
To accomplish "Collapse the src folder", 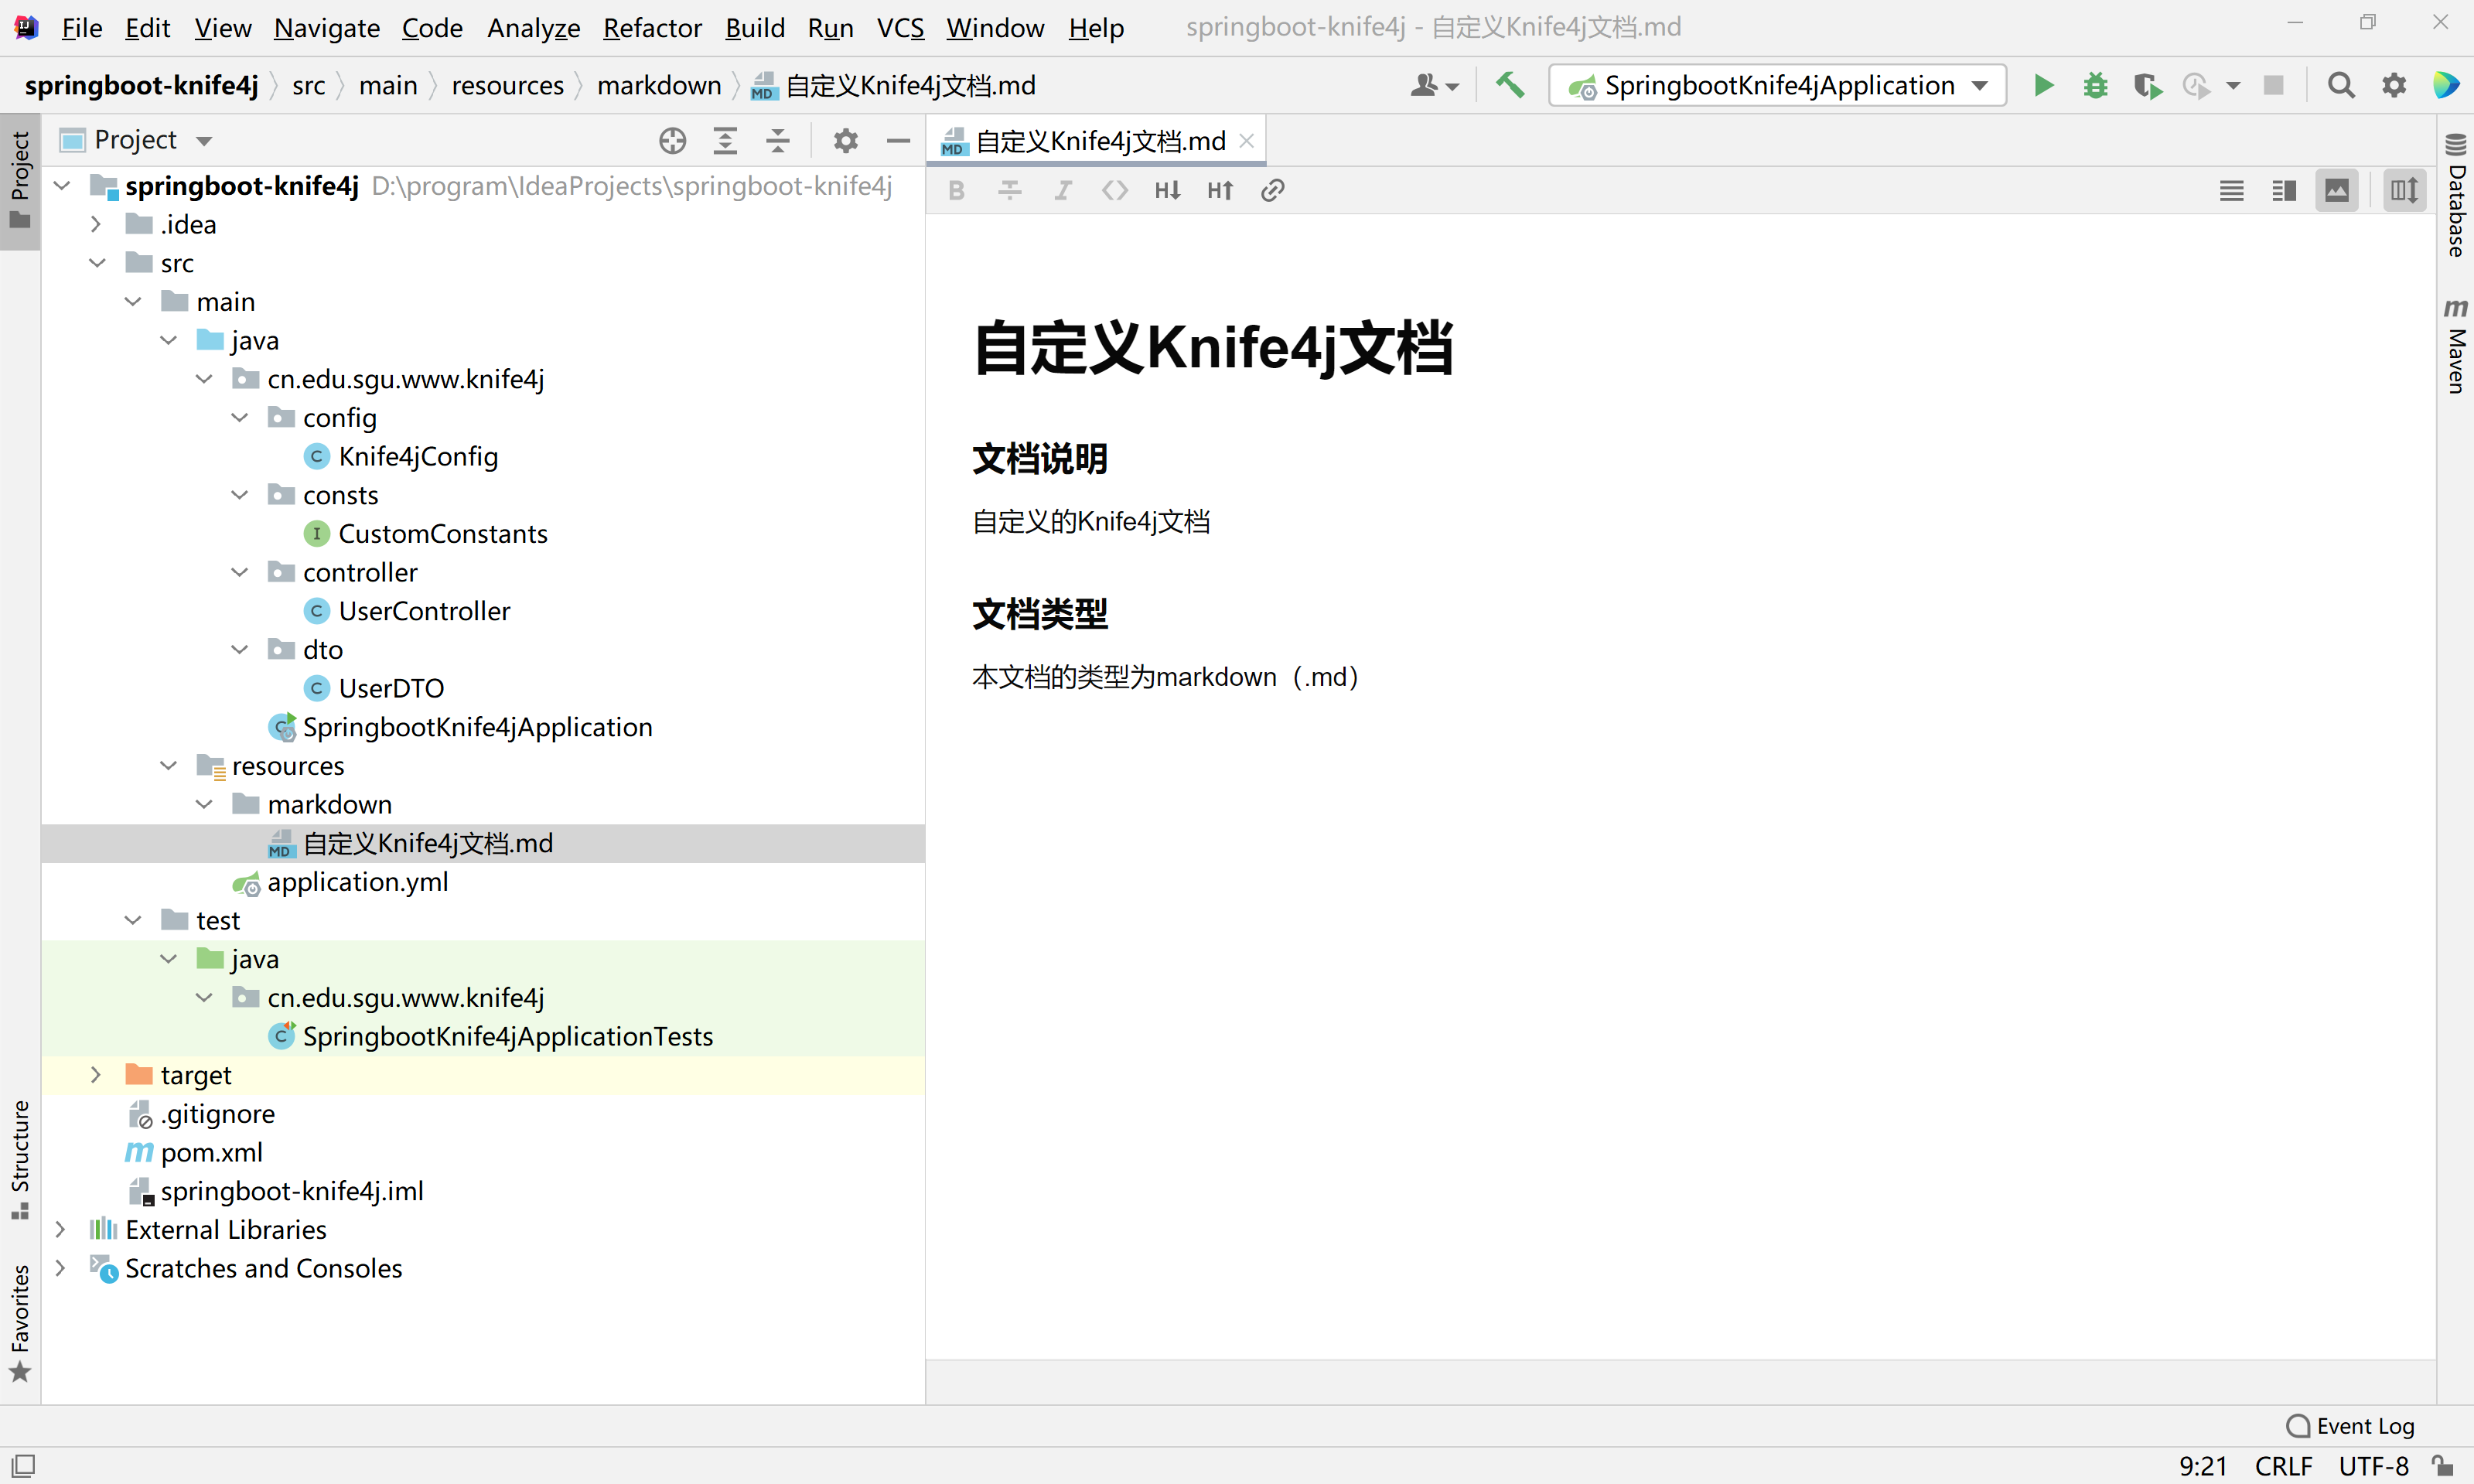I will pos(97,262).
